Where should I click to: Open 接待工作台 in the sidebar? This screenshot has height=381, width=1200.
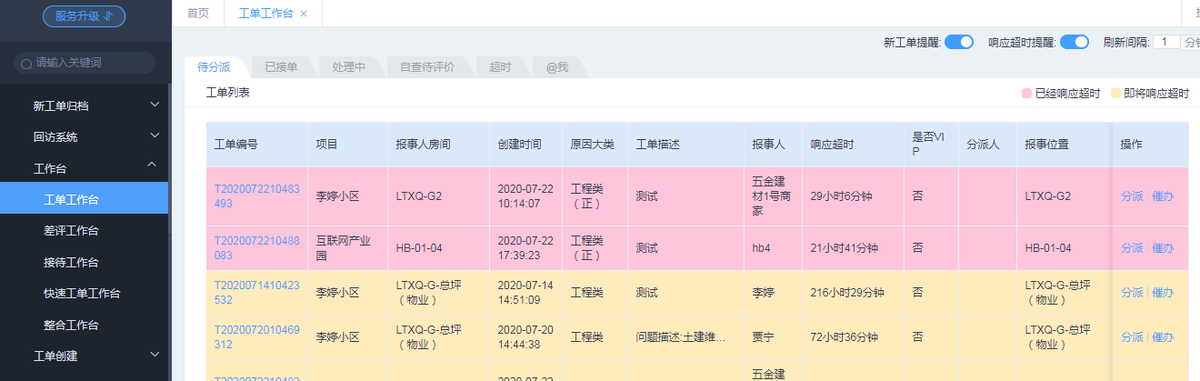point(85,261)
